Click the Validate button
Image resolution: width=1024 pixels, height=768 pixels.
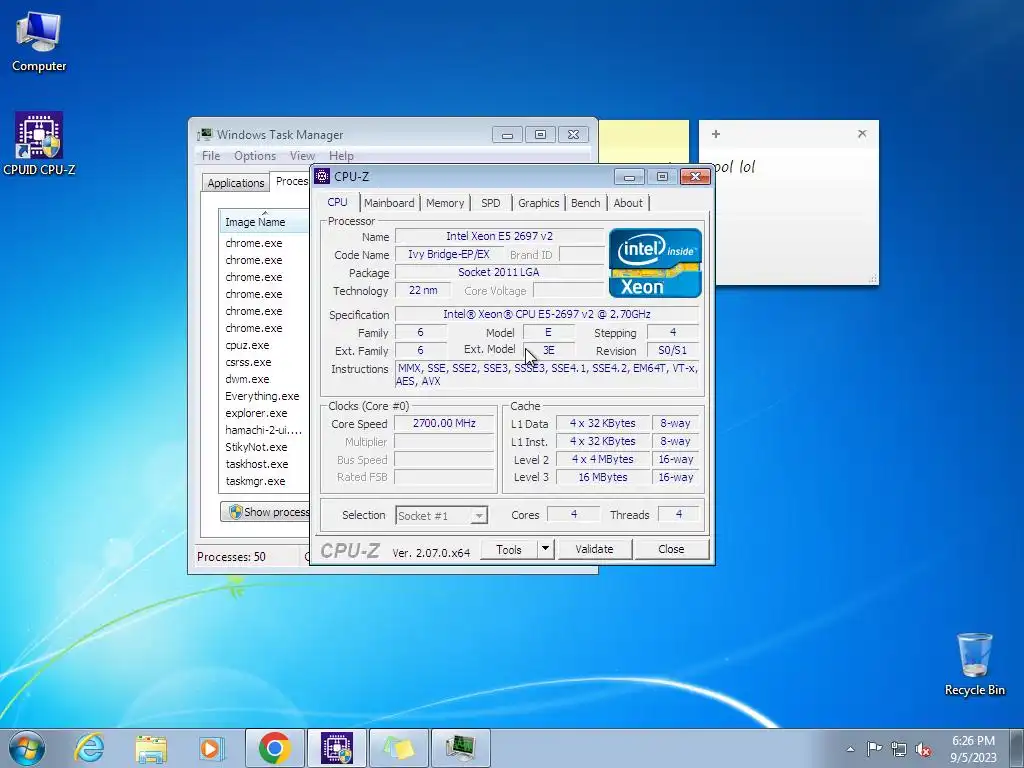pyautogui.click(x=594, y=549)
